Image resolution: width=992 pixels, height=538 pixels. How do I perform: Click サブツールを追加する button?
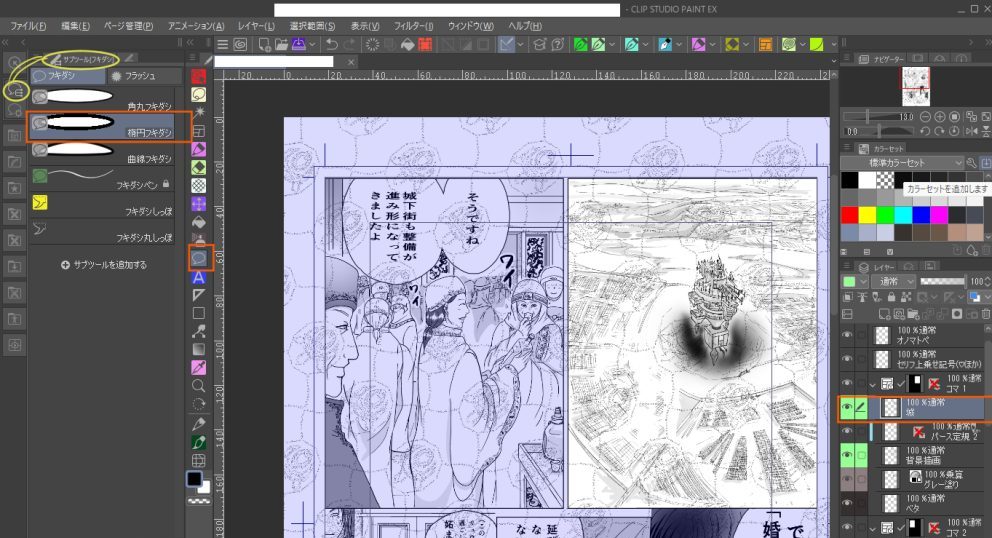coord(104,265)
